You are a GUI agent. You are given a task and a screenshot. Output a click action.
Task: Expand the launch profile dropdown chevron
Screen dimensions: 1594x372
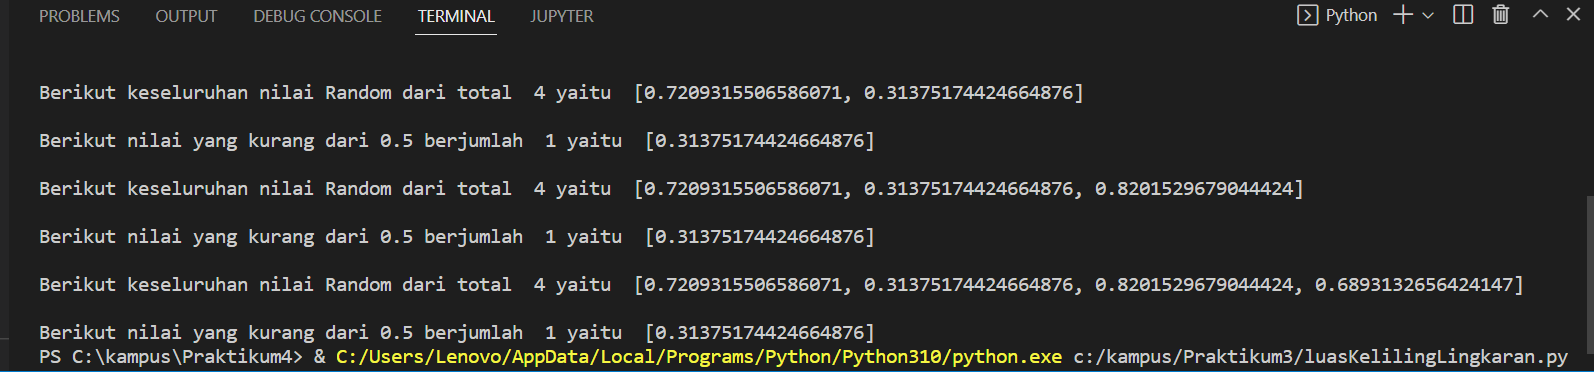pyautogui.click(x=1428, y=15)
